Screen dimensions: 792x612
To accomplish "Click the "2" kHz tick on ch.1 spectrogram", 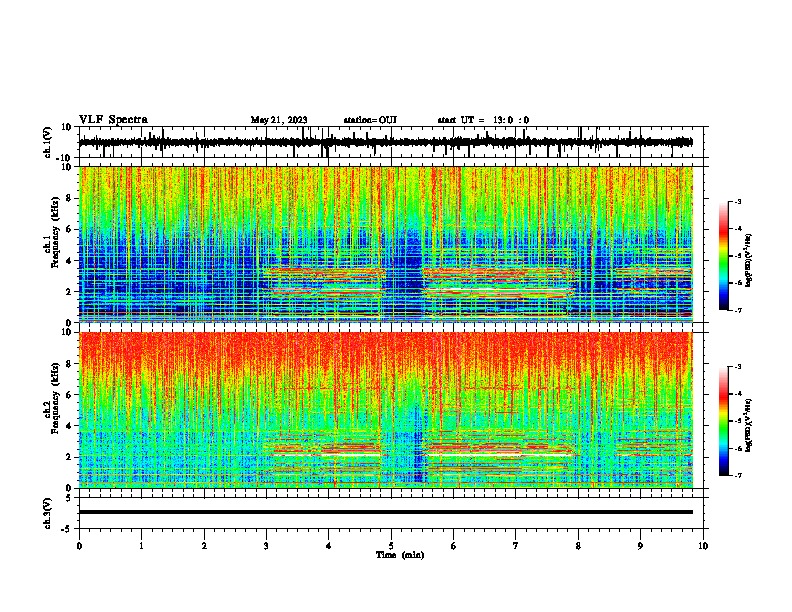I will 69,291.
